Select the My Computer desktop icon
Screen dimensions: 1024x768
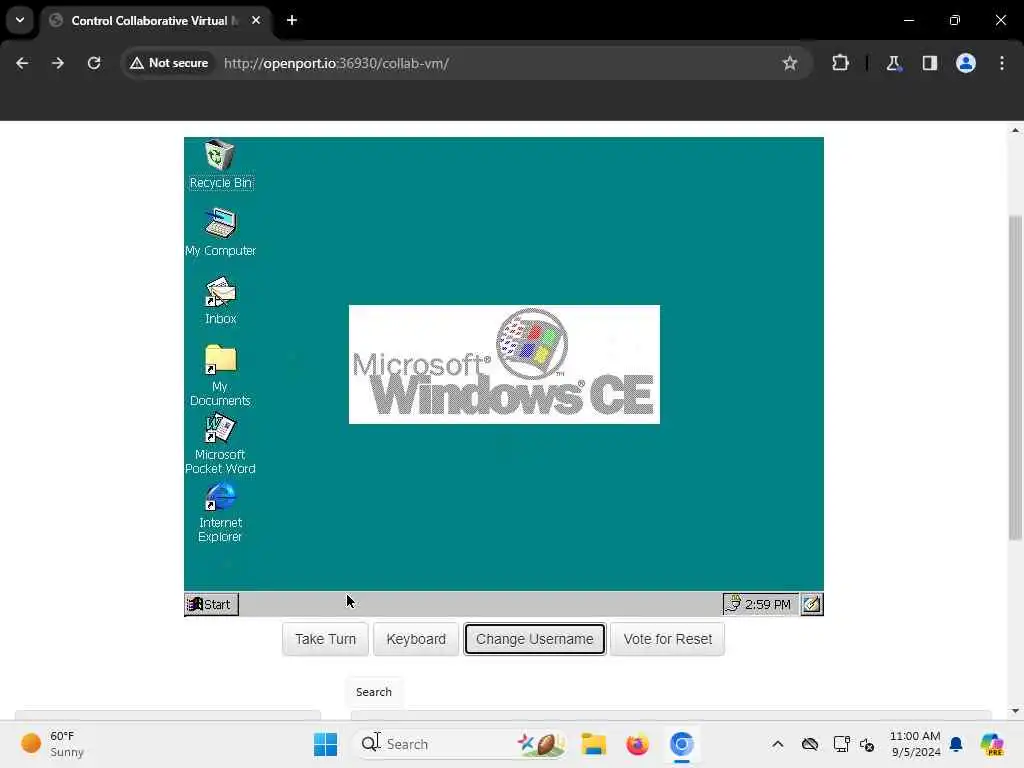click(x=220, y=232)
